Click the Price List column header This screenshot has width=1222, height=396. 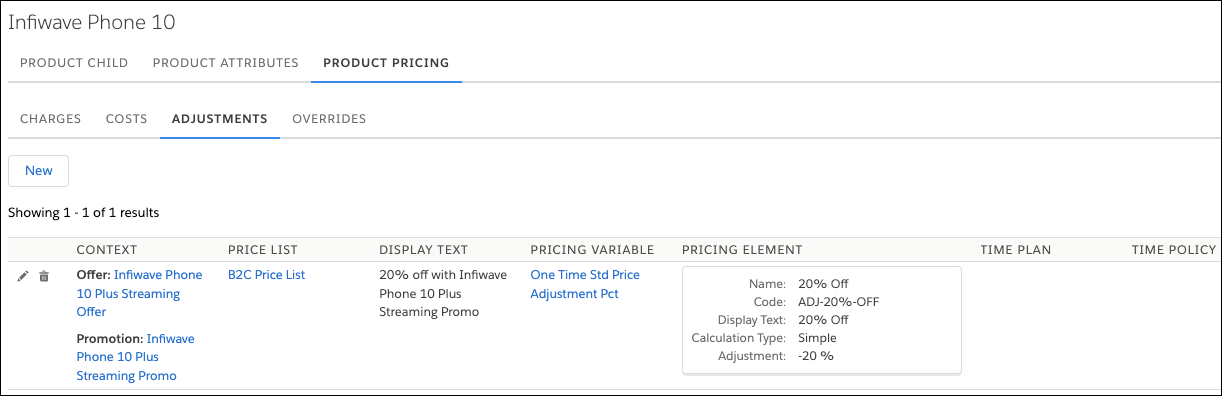pyautogui.click(x=263, y=250)
